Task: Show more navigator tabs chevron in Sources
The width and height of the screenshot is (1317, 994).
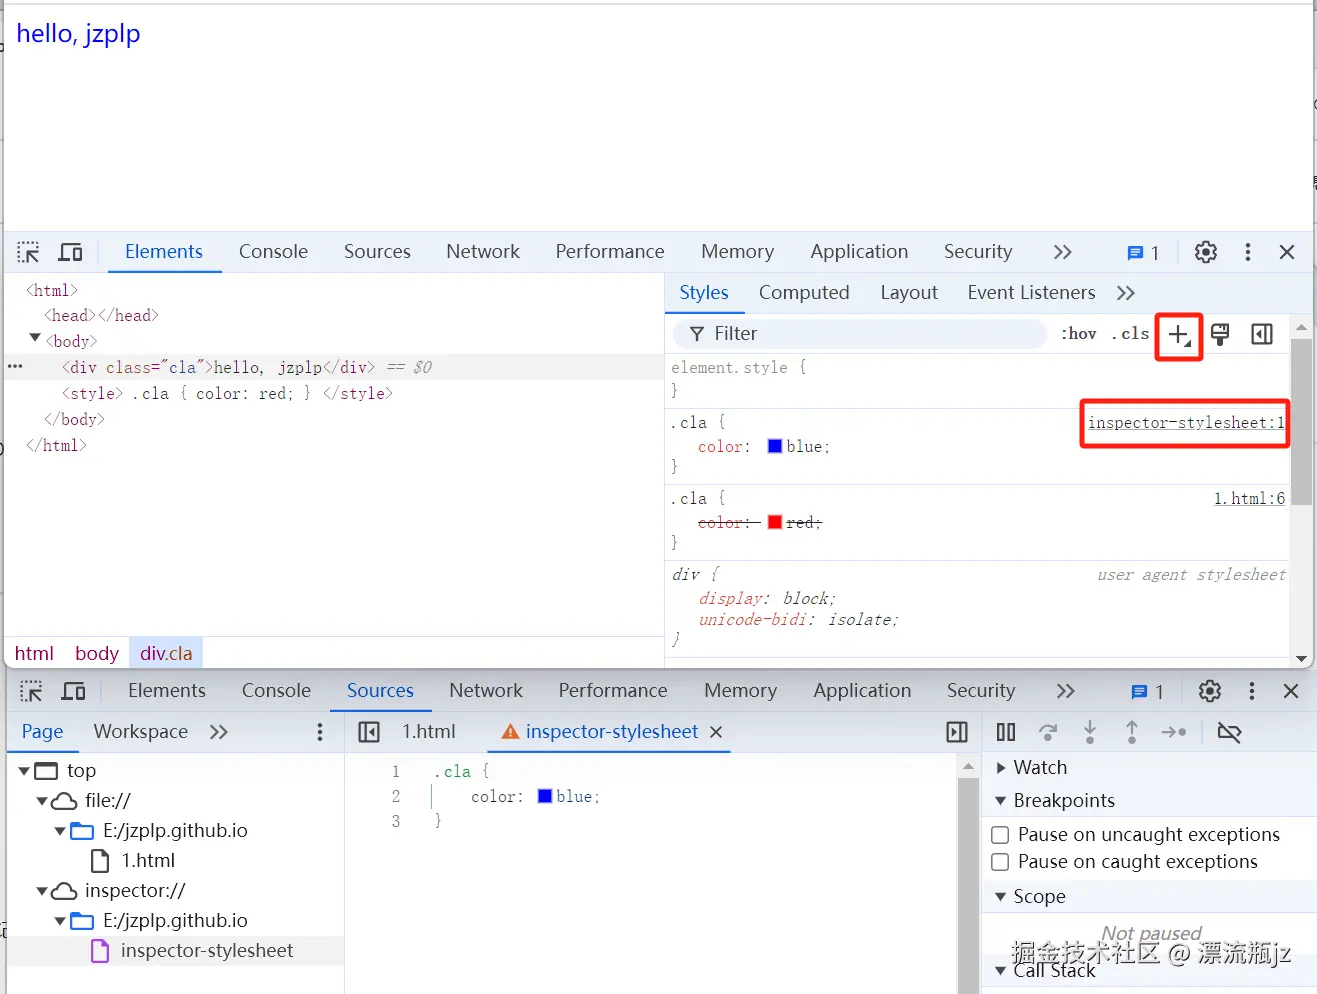Action: (219, 732)
